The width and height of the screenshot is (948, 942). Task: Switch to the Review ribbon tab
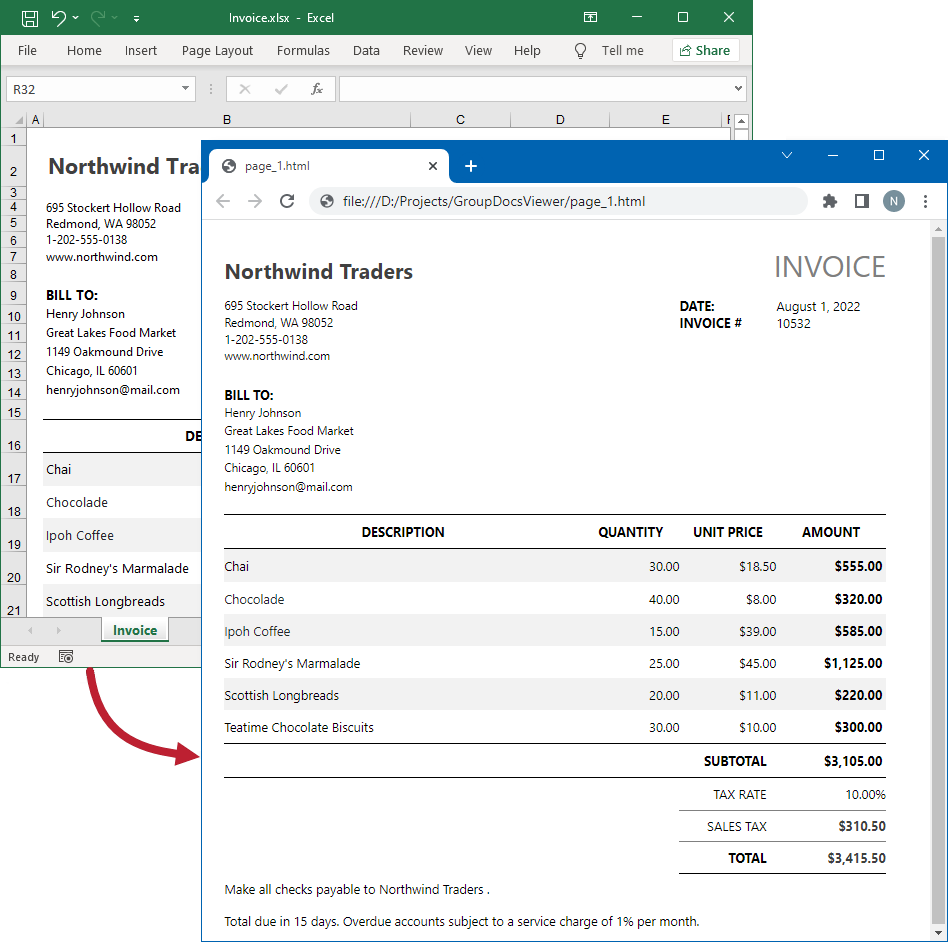pyautogui.click(x=422, y=51)
